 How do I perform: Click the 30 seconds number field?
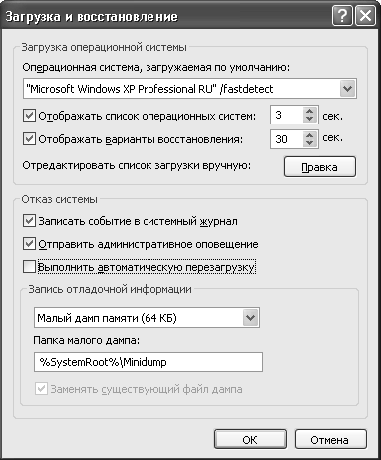[287, 139]
